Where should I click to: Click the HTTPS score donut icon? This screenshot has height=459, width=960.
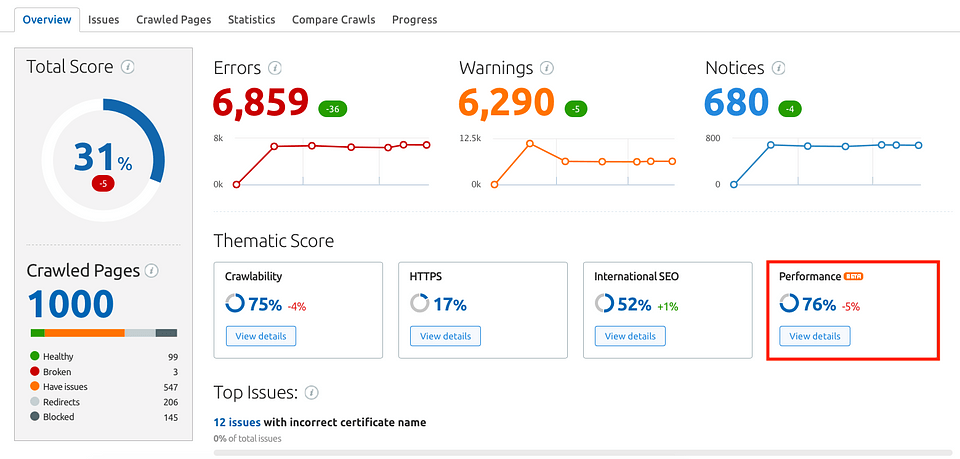[x=419, y=304]
